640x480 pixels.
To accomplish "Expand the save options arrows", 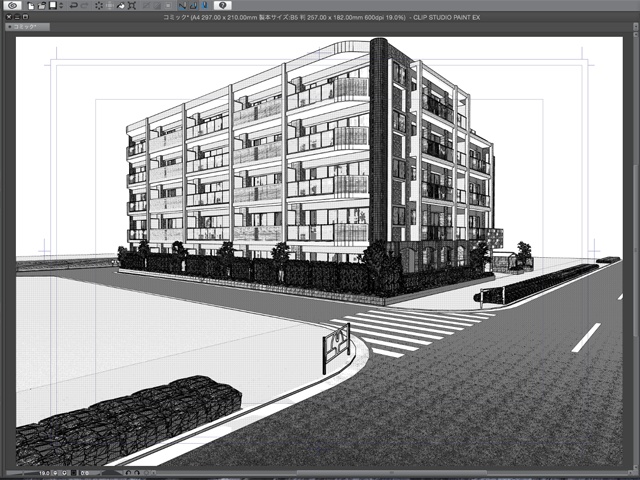I will point(61,6).
